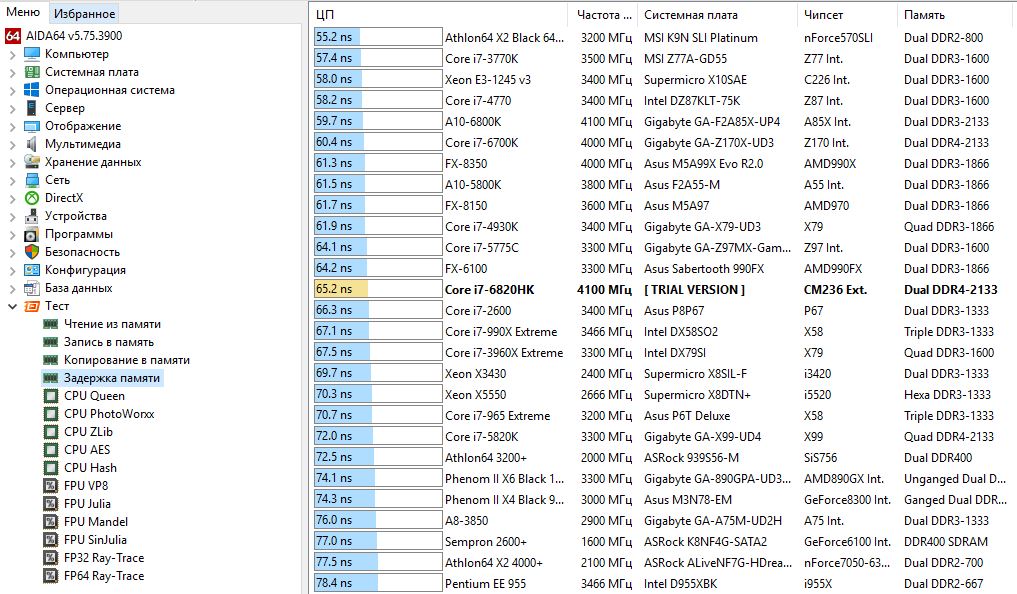Click the FP64 Ray-Trace percent icon
This screenshot has height=594, width=1017.
click(51, 576)
